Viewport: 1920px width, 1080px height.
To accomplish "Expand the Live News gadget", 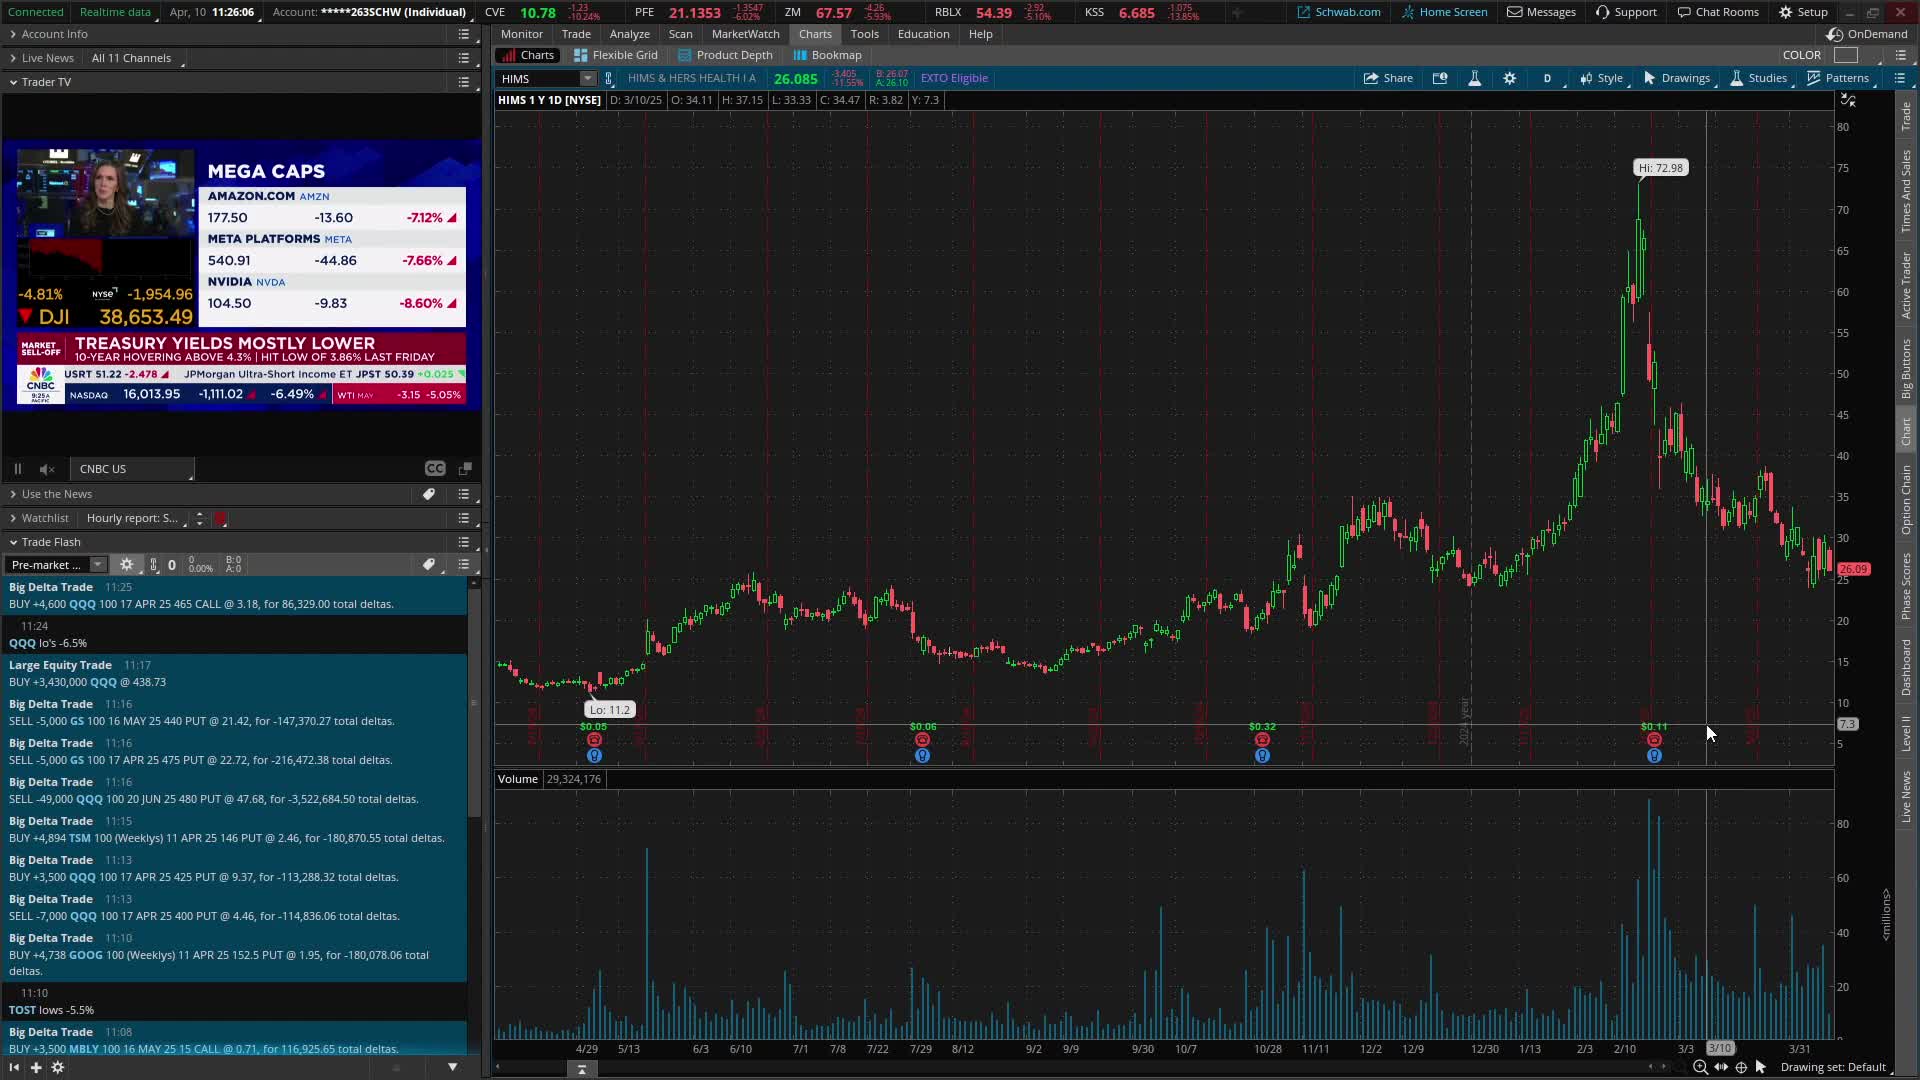I will point(13,58).
